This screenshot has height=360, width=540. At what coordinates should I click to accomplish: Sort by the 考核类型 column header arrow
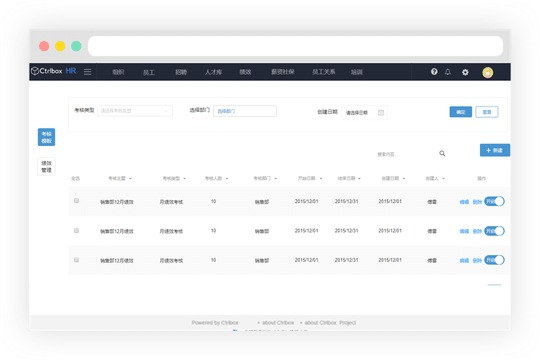tap(185, 178)
